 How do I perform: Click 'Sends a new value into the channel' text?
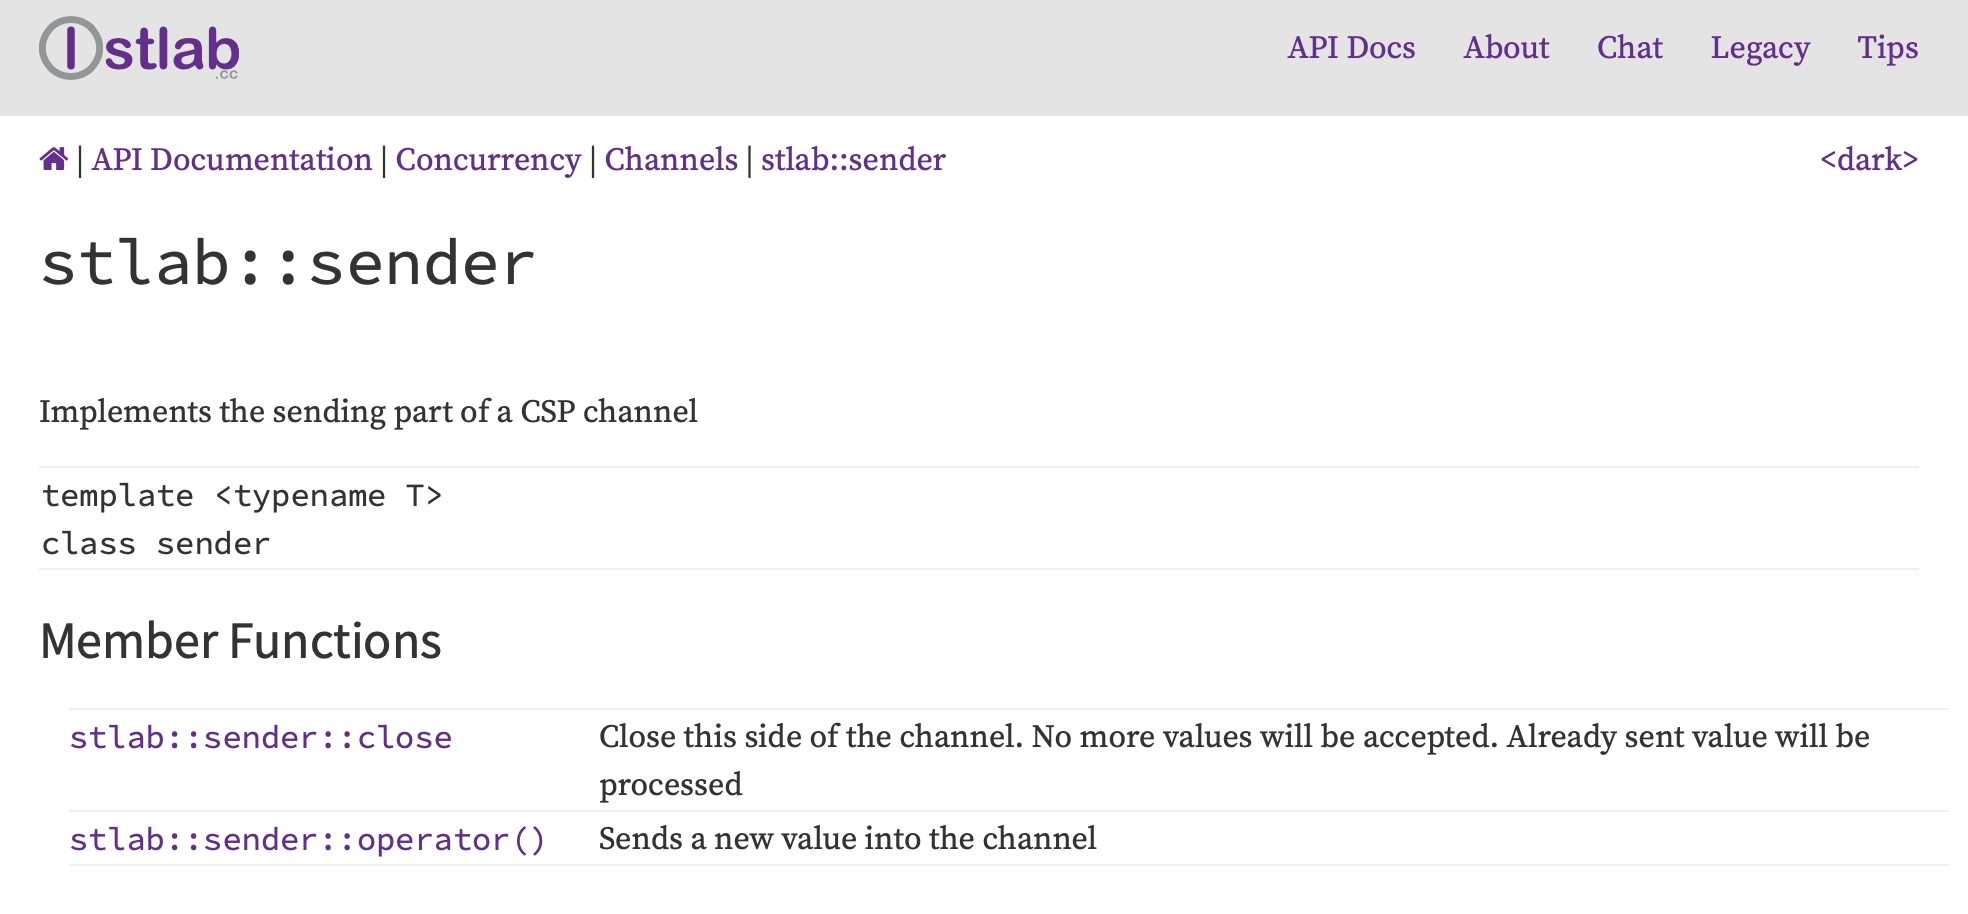(x=847, y=839)
